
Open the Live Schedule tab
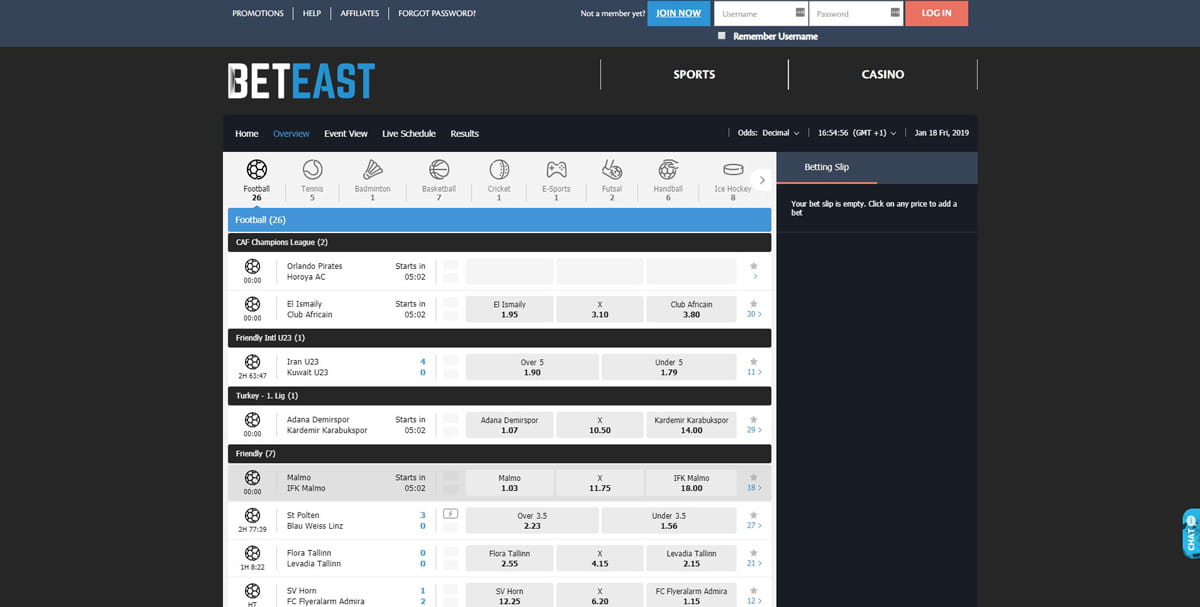point(409,133)
